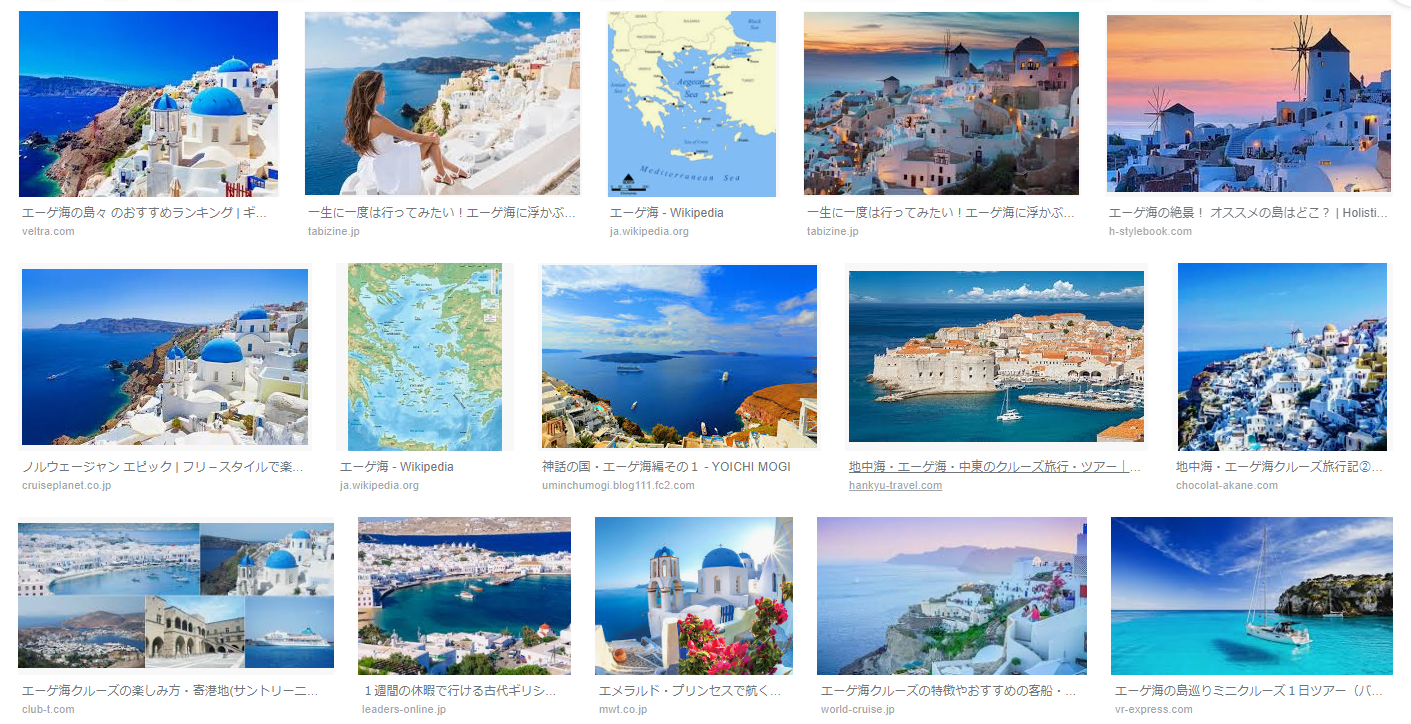This screenshot has height=724, width=1411.
Task: Open the woman in white dress image
Action: 442,103
